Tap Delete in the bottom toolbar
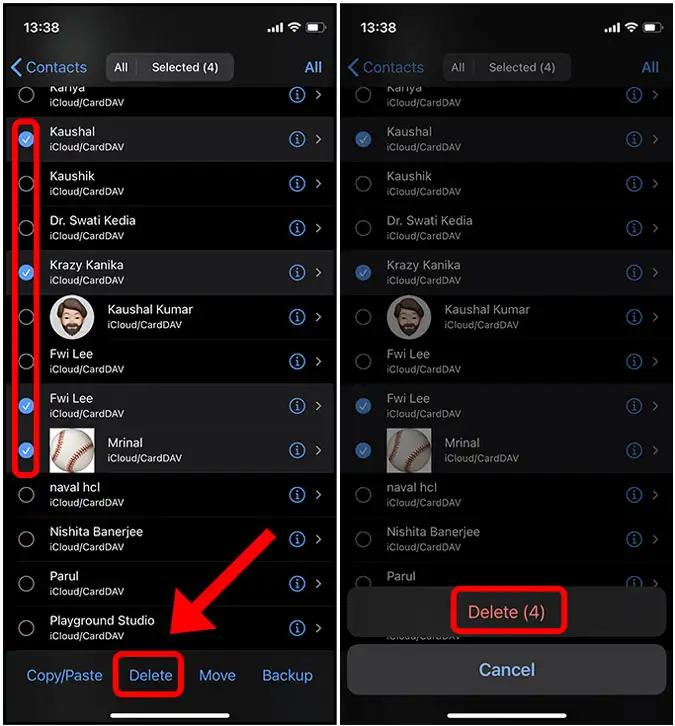 pyautogui.click(x=150, y=676)
